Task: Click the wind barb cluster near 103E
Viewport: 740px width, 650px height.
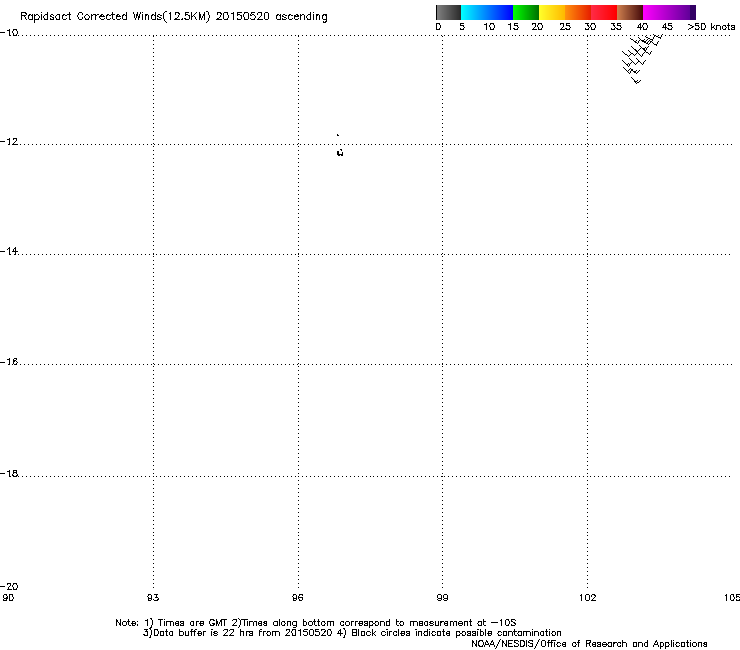Action: click(642, 59)
